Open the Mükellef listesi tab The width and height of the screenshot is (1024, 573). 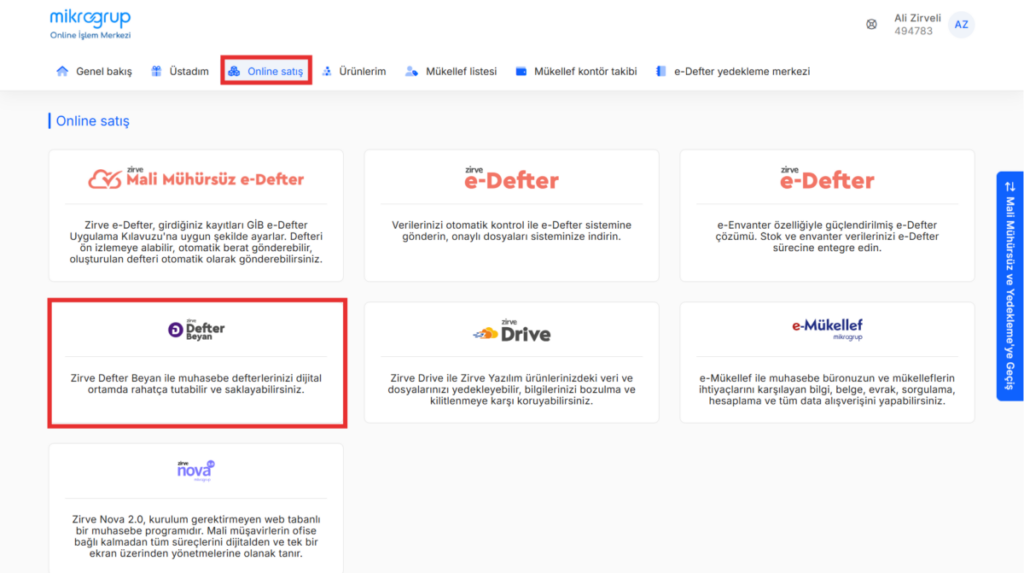coord(451,71)
